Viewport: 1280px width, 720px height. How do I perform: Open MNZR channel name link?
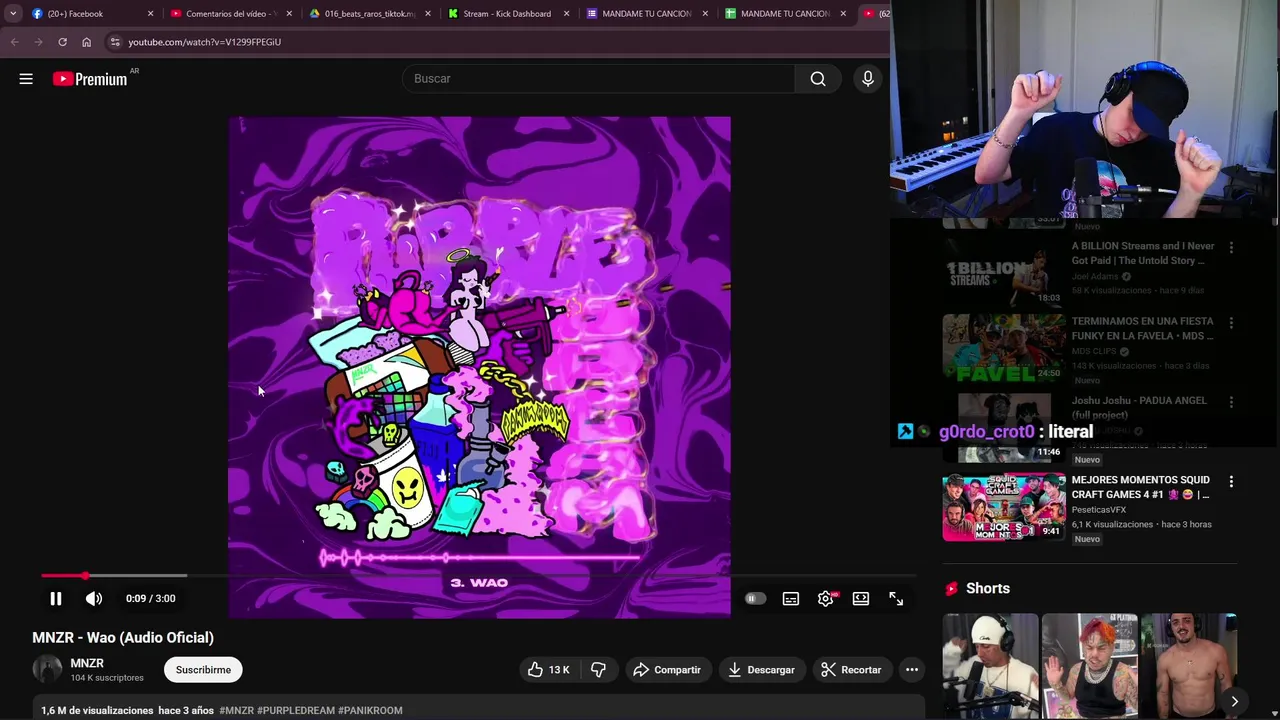87,663
